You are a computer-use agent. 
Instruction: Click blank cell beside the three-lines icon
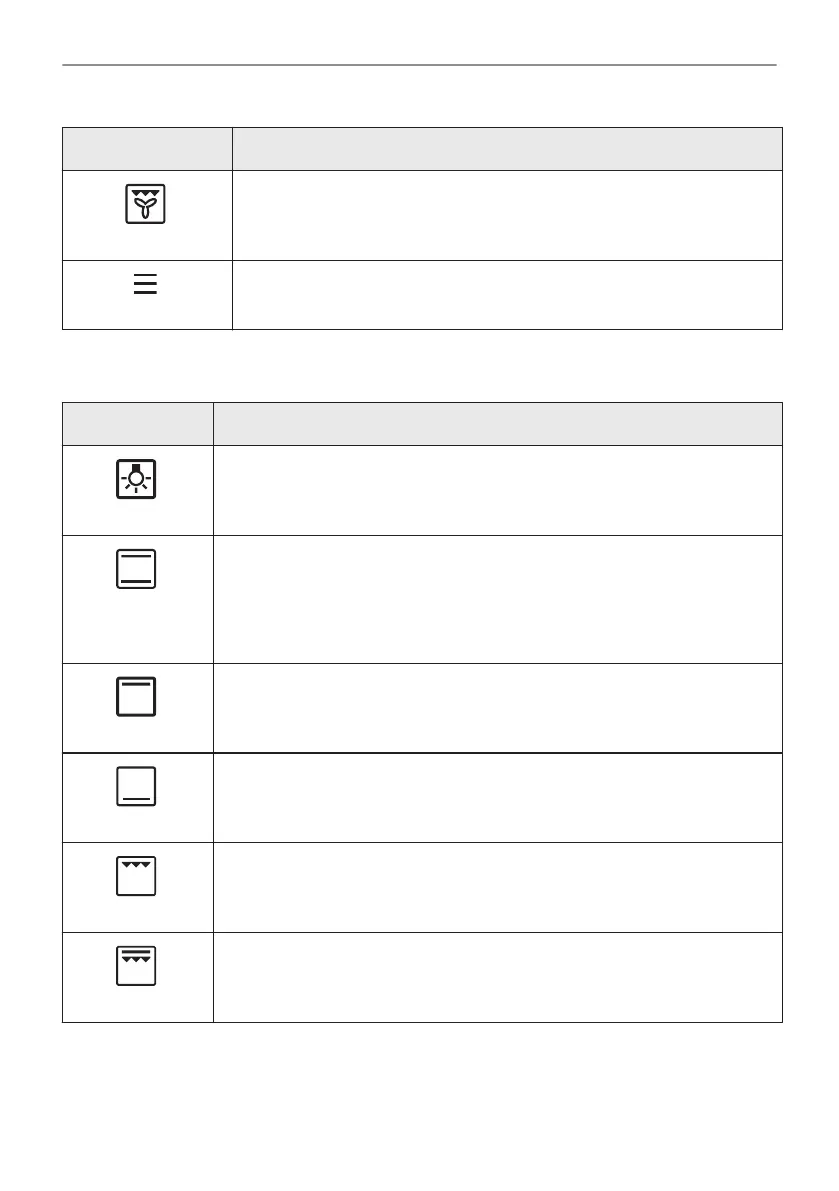[507, 295]
